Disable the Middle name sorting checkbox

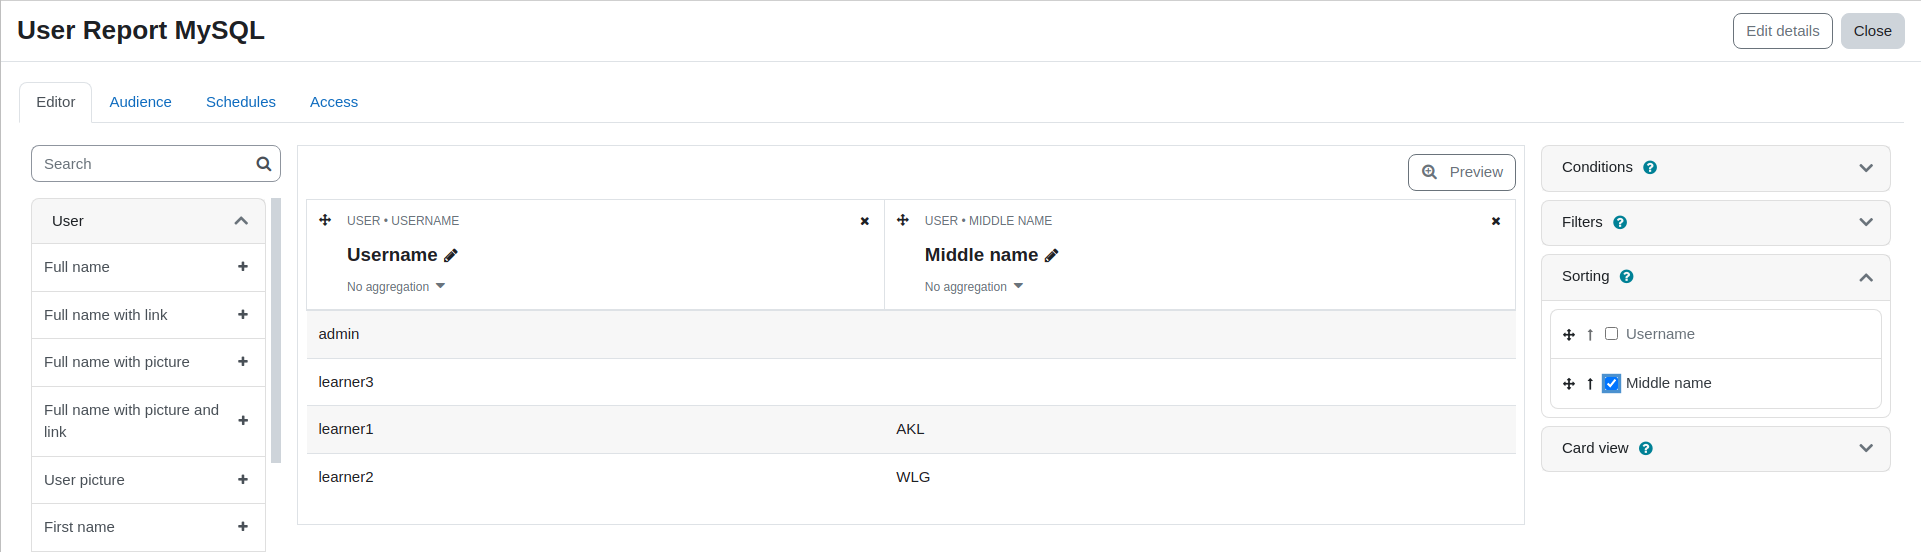click(1611, 383)
